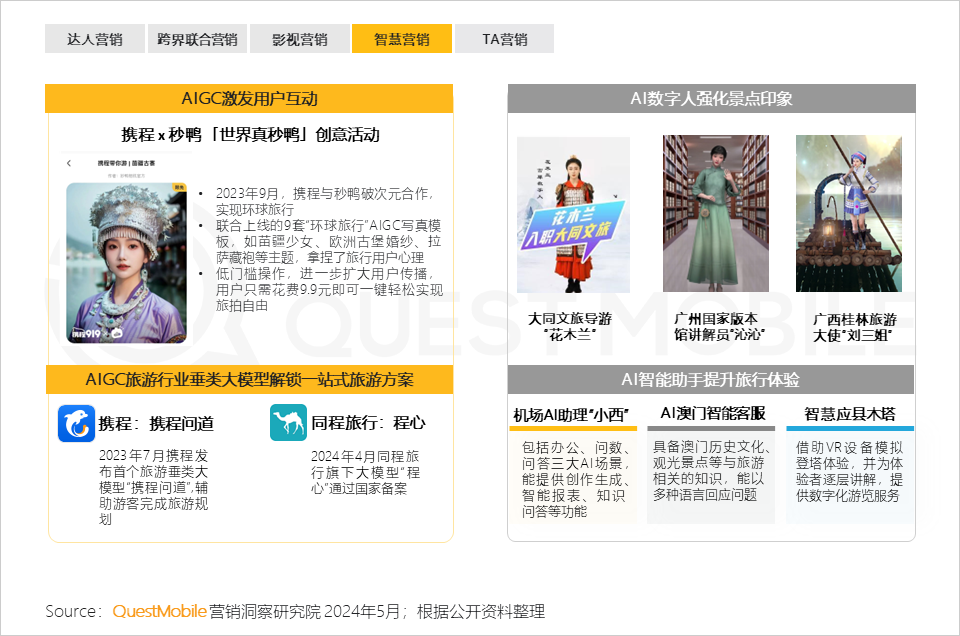Select the AI澳门智能客服 heading
Screen dimensions: 960x636
tap(713, 414)
